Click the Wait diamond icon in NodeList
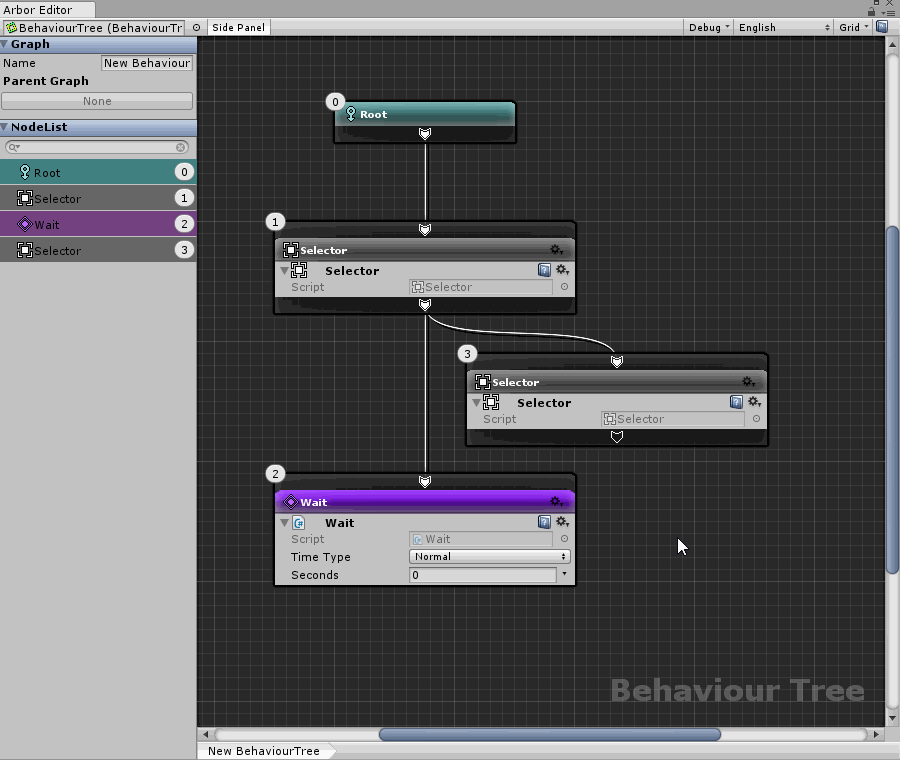This screenshot has width=900, height=760. pyautogui.click(x=25, y=224)
